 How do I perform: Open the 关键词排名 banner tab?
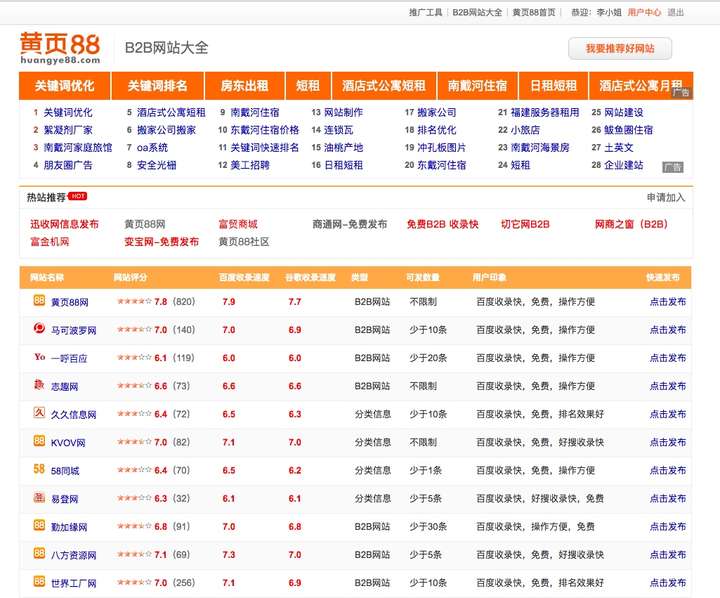point(158,86)
